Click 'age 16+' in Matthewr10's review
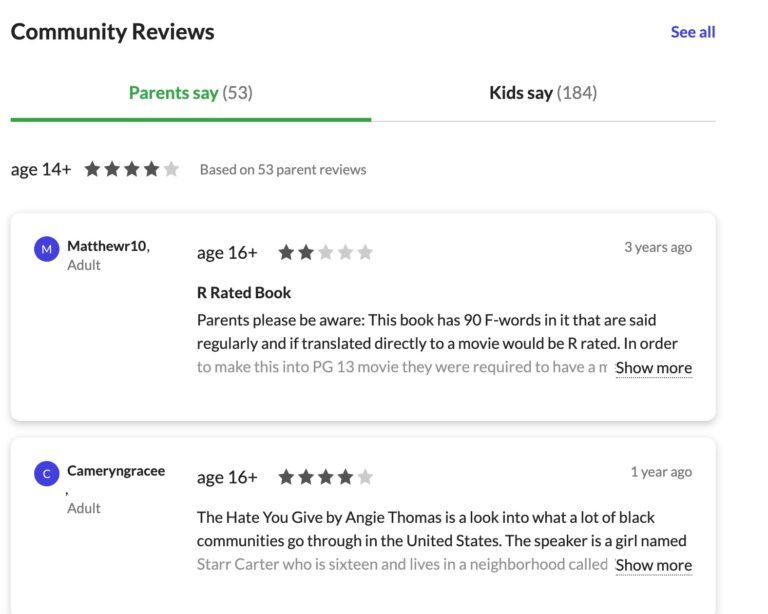Screen dimensions: 768x614 (x=227, y=253)
